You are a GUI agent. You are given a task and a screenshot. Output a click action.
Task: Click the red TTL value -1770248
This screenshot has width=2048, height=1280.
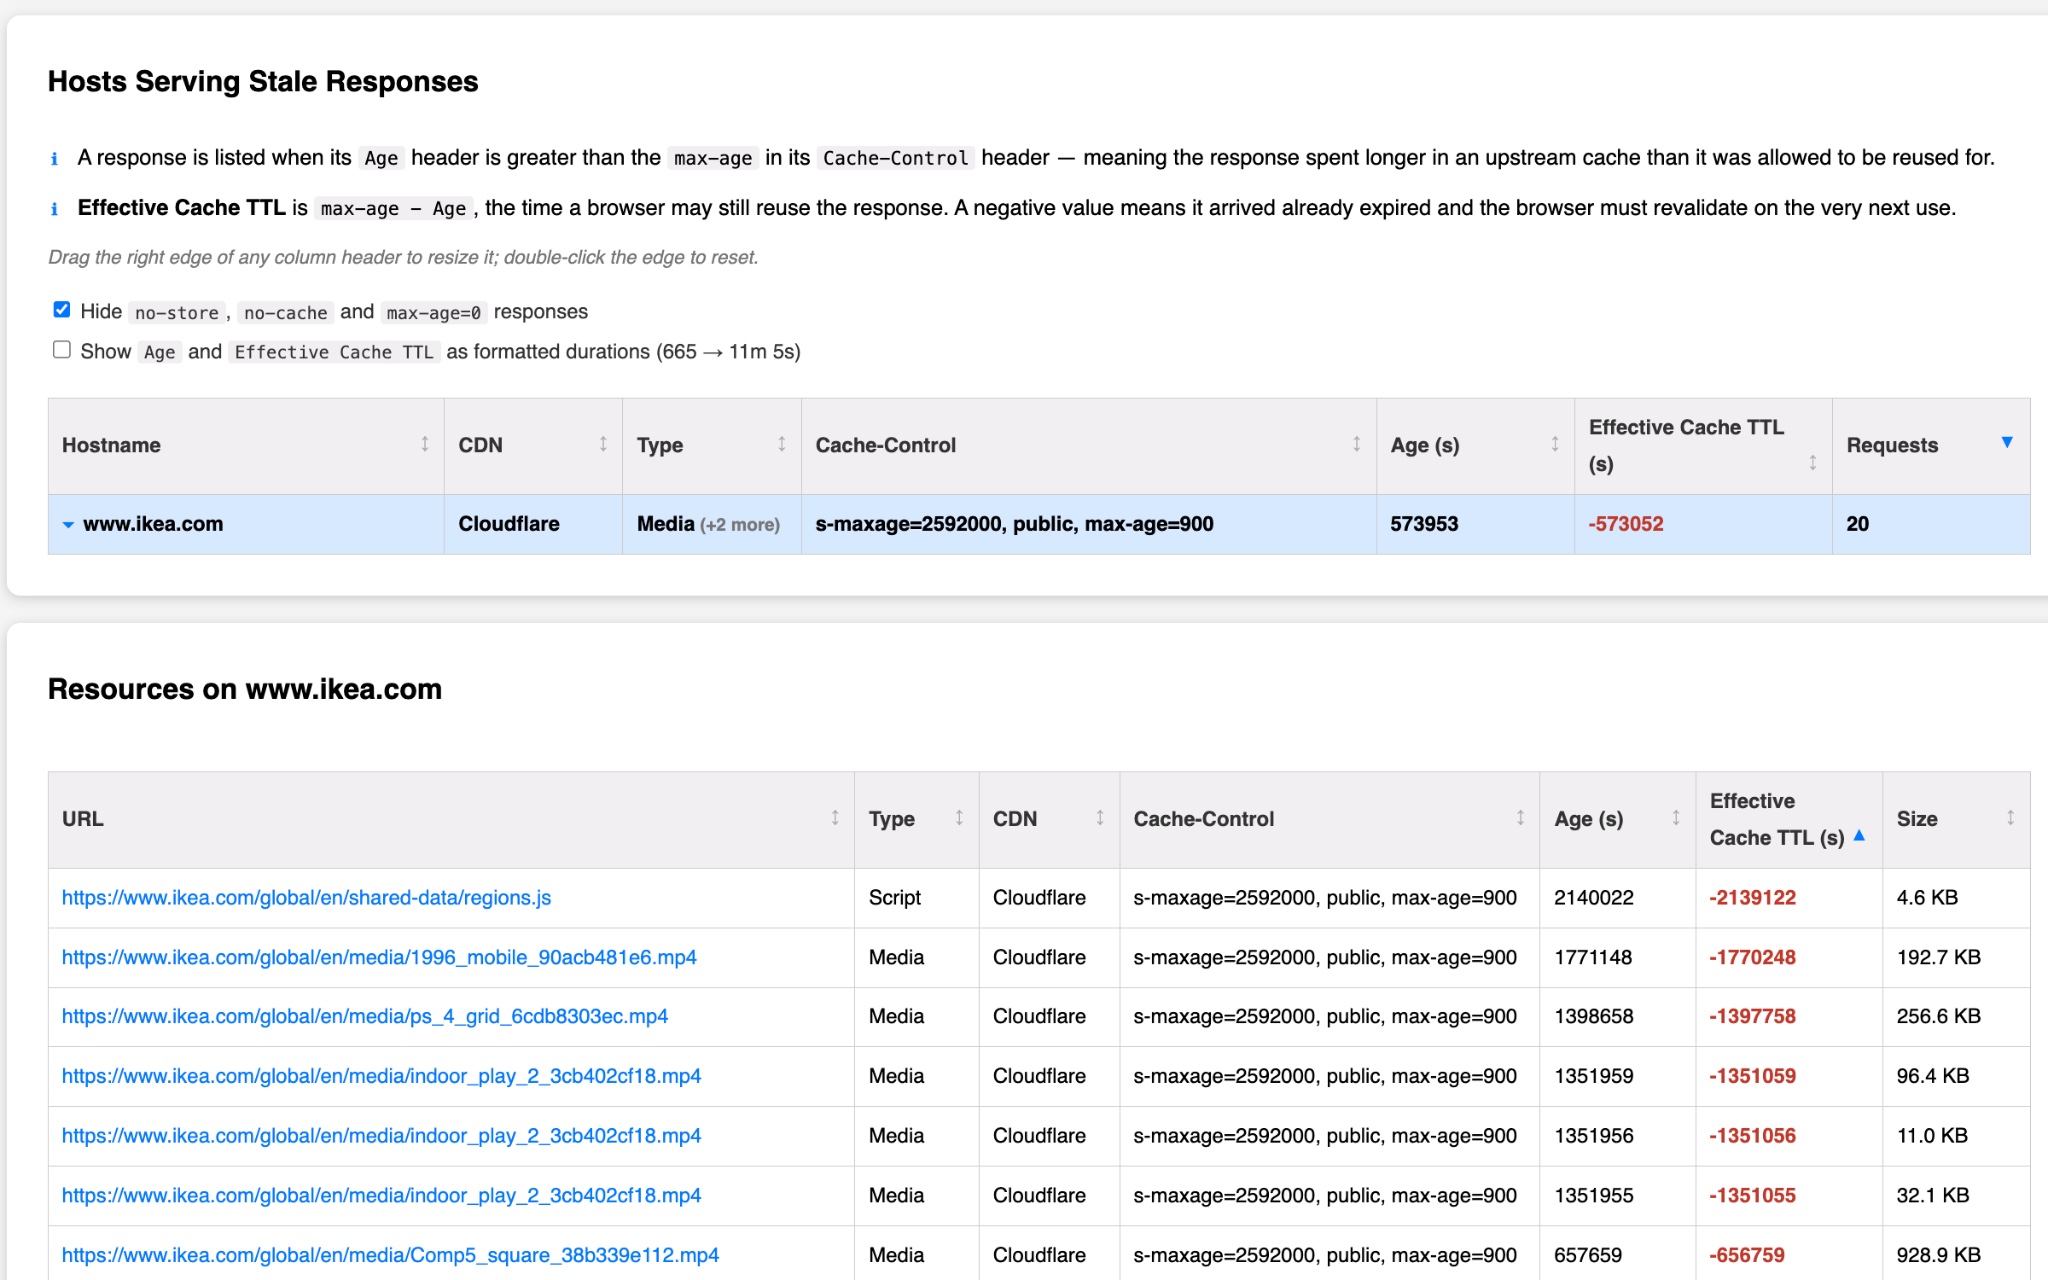coord(1752,957)
